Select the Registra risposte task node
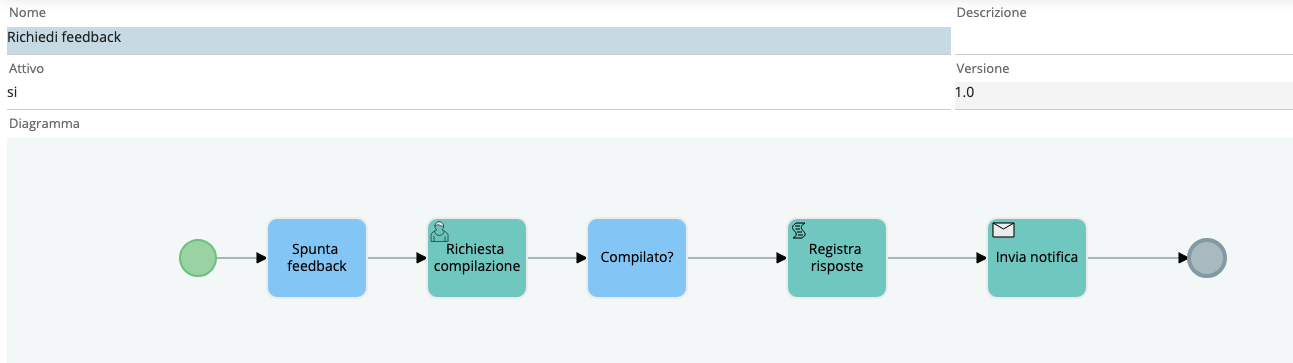The height and width of the screenshot is (363, 1293). 837,258
